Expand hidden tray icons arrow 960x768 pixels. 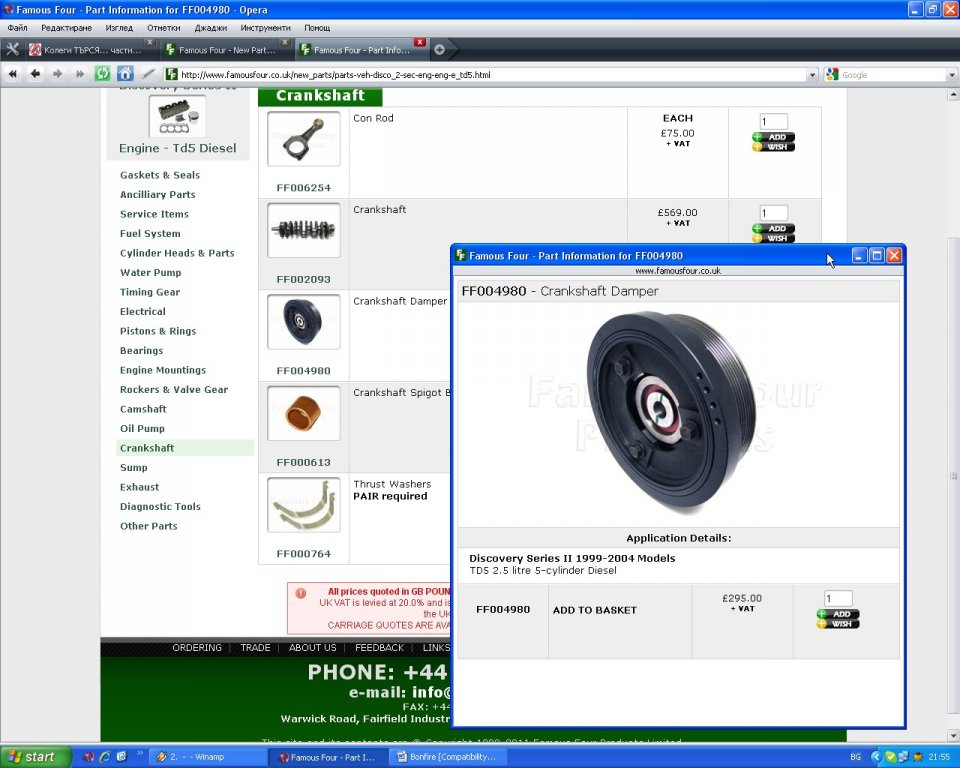tap(876, 757)
